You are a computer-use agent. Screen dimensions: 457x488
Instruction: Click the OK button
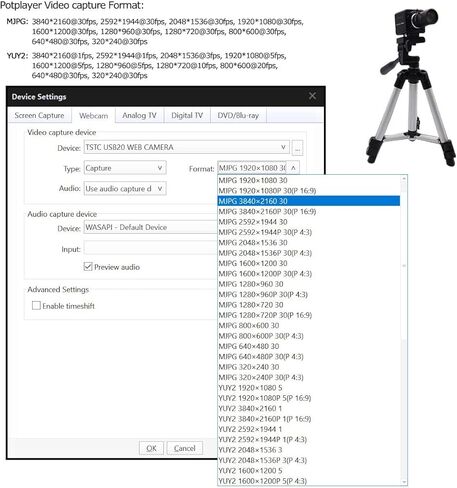tap(151, 448)
